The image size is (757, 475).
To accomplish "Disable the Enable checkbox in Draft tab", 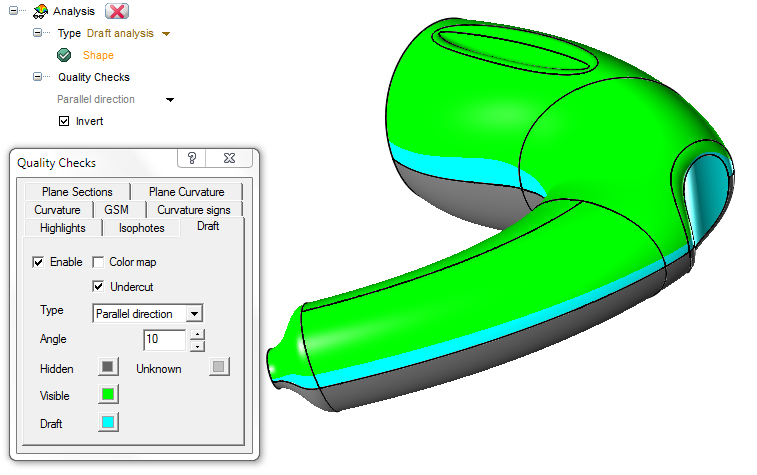I will pyautogui.click(x=39, y=262).
